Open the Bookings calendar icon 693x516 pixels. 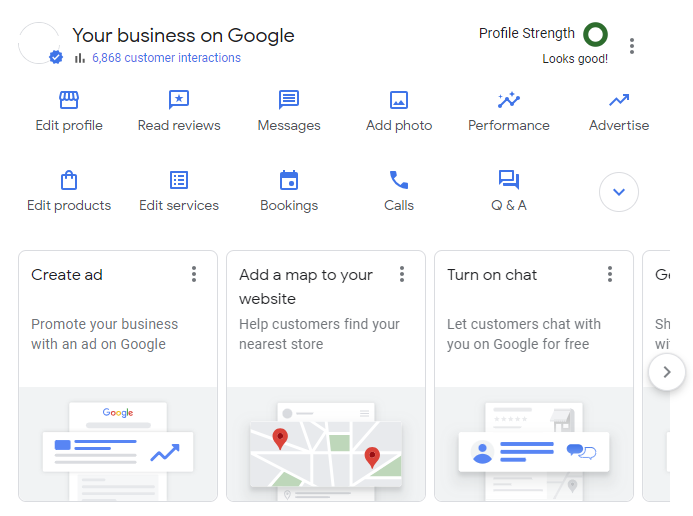coord(289,180)
